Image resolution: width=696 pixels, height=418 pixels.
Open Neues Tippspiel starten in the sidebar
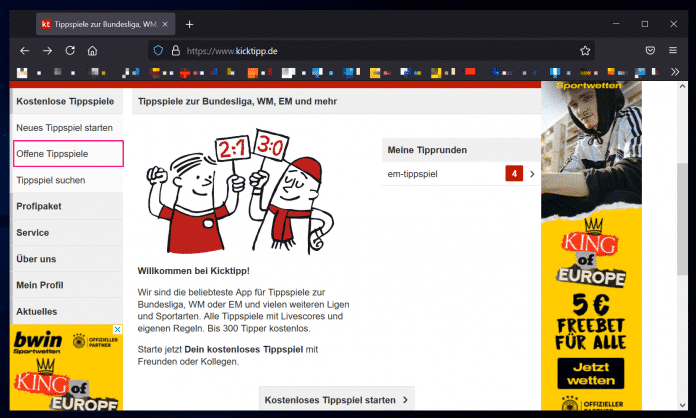tap(64, 128)
